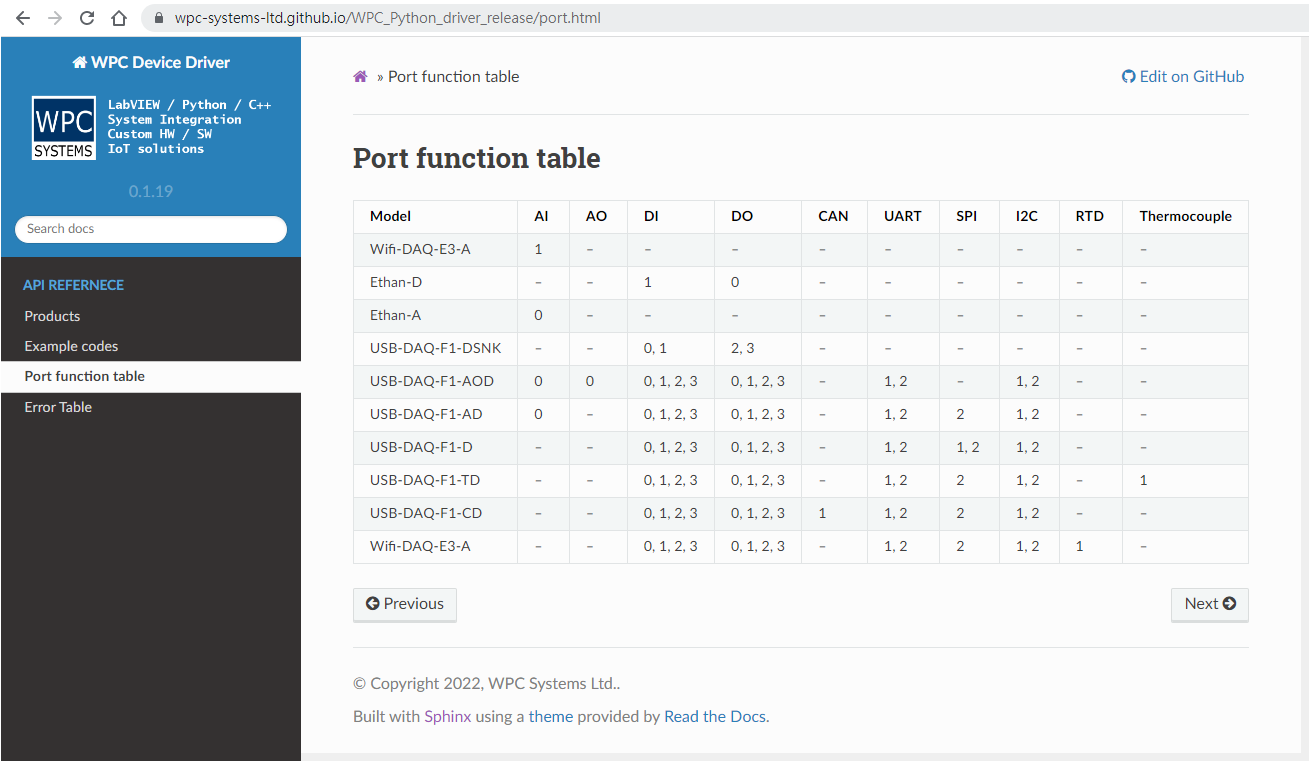Screen dimensions: 1309x761
Task: Click the copyright 2022 WPC Systems text
Action: (x=487, y=684)
